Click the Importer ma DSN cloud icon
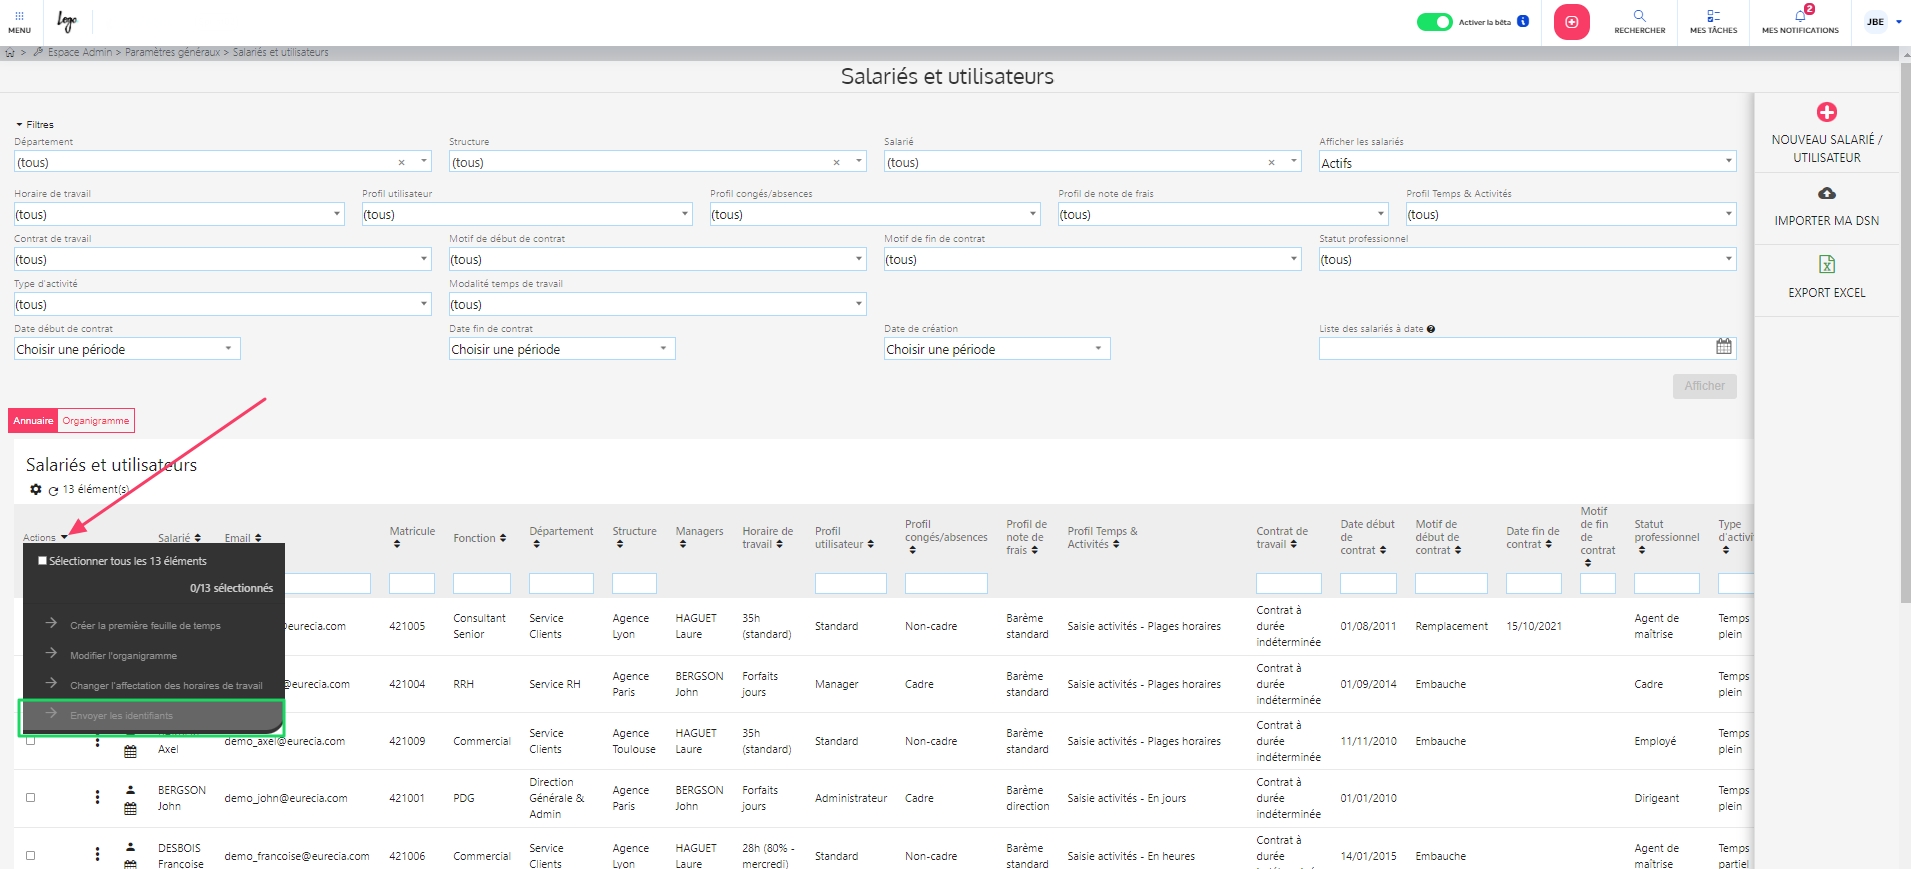 pos(1826,193)
